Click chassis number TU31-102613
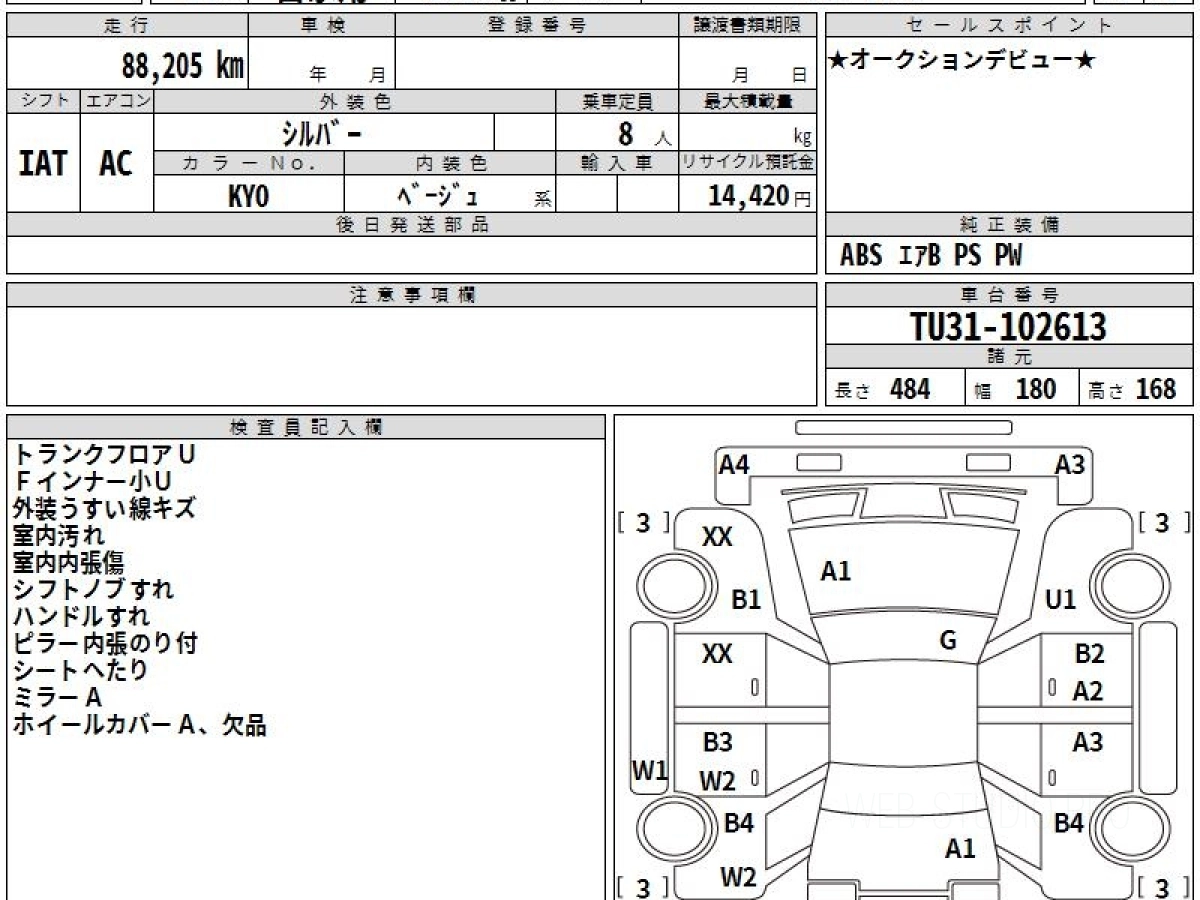This screenshot has height=900, width=1200. 1009,326
